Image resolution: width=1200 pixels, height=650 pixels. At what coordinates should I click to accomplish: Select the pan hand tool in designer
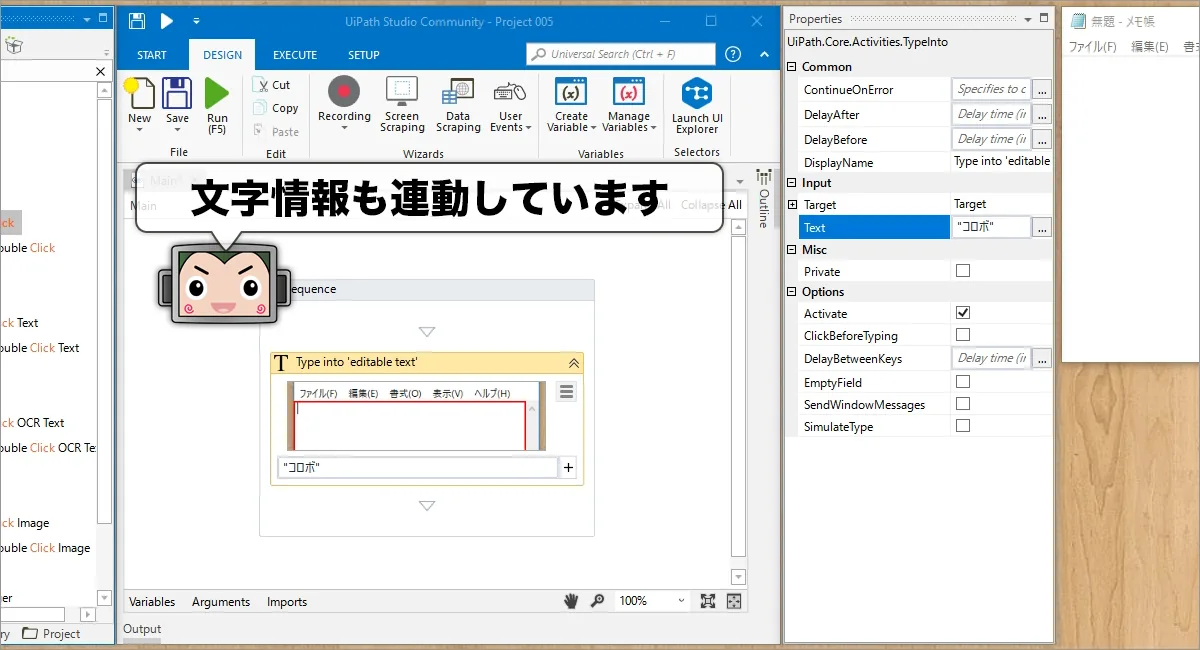[x=571, y=601]
